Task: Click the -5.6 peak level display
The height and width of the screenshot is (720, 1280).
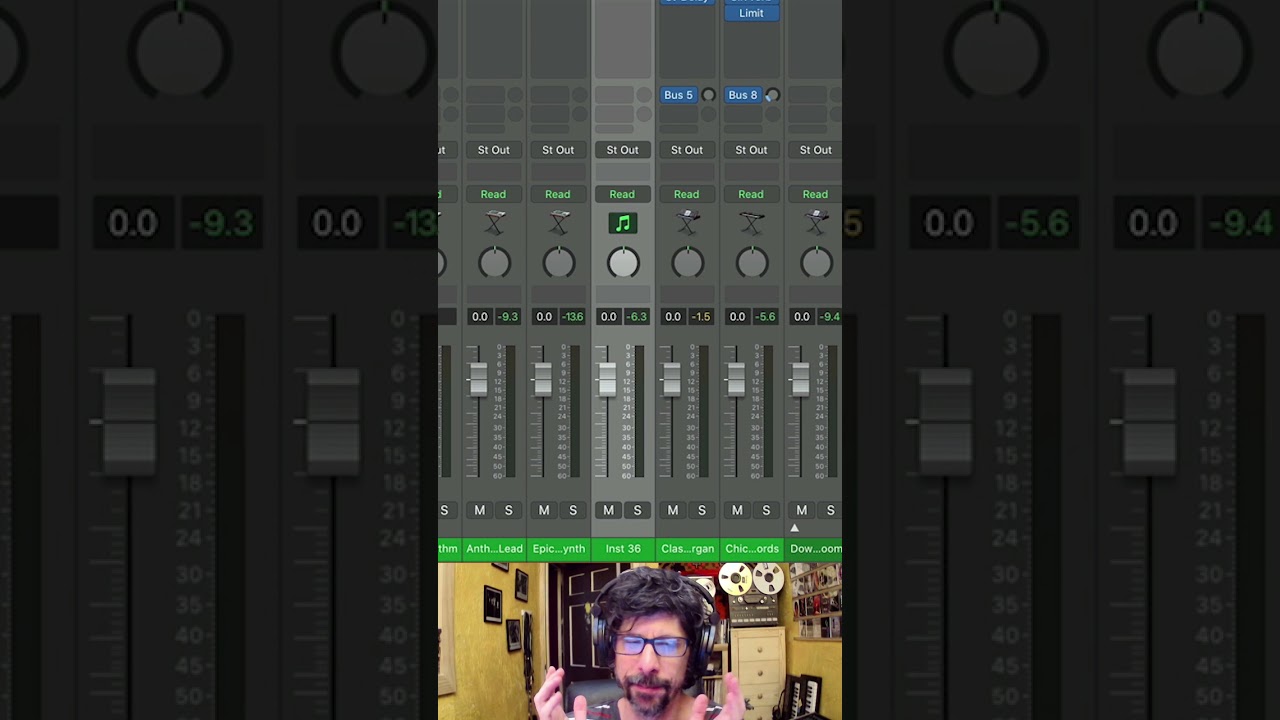Action: click(766, 317)
